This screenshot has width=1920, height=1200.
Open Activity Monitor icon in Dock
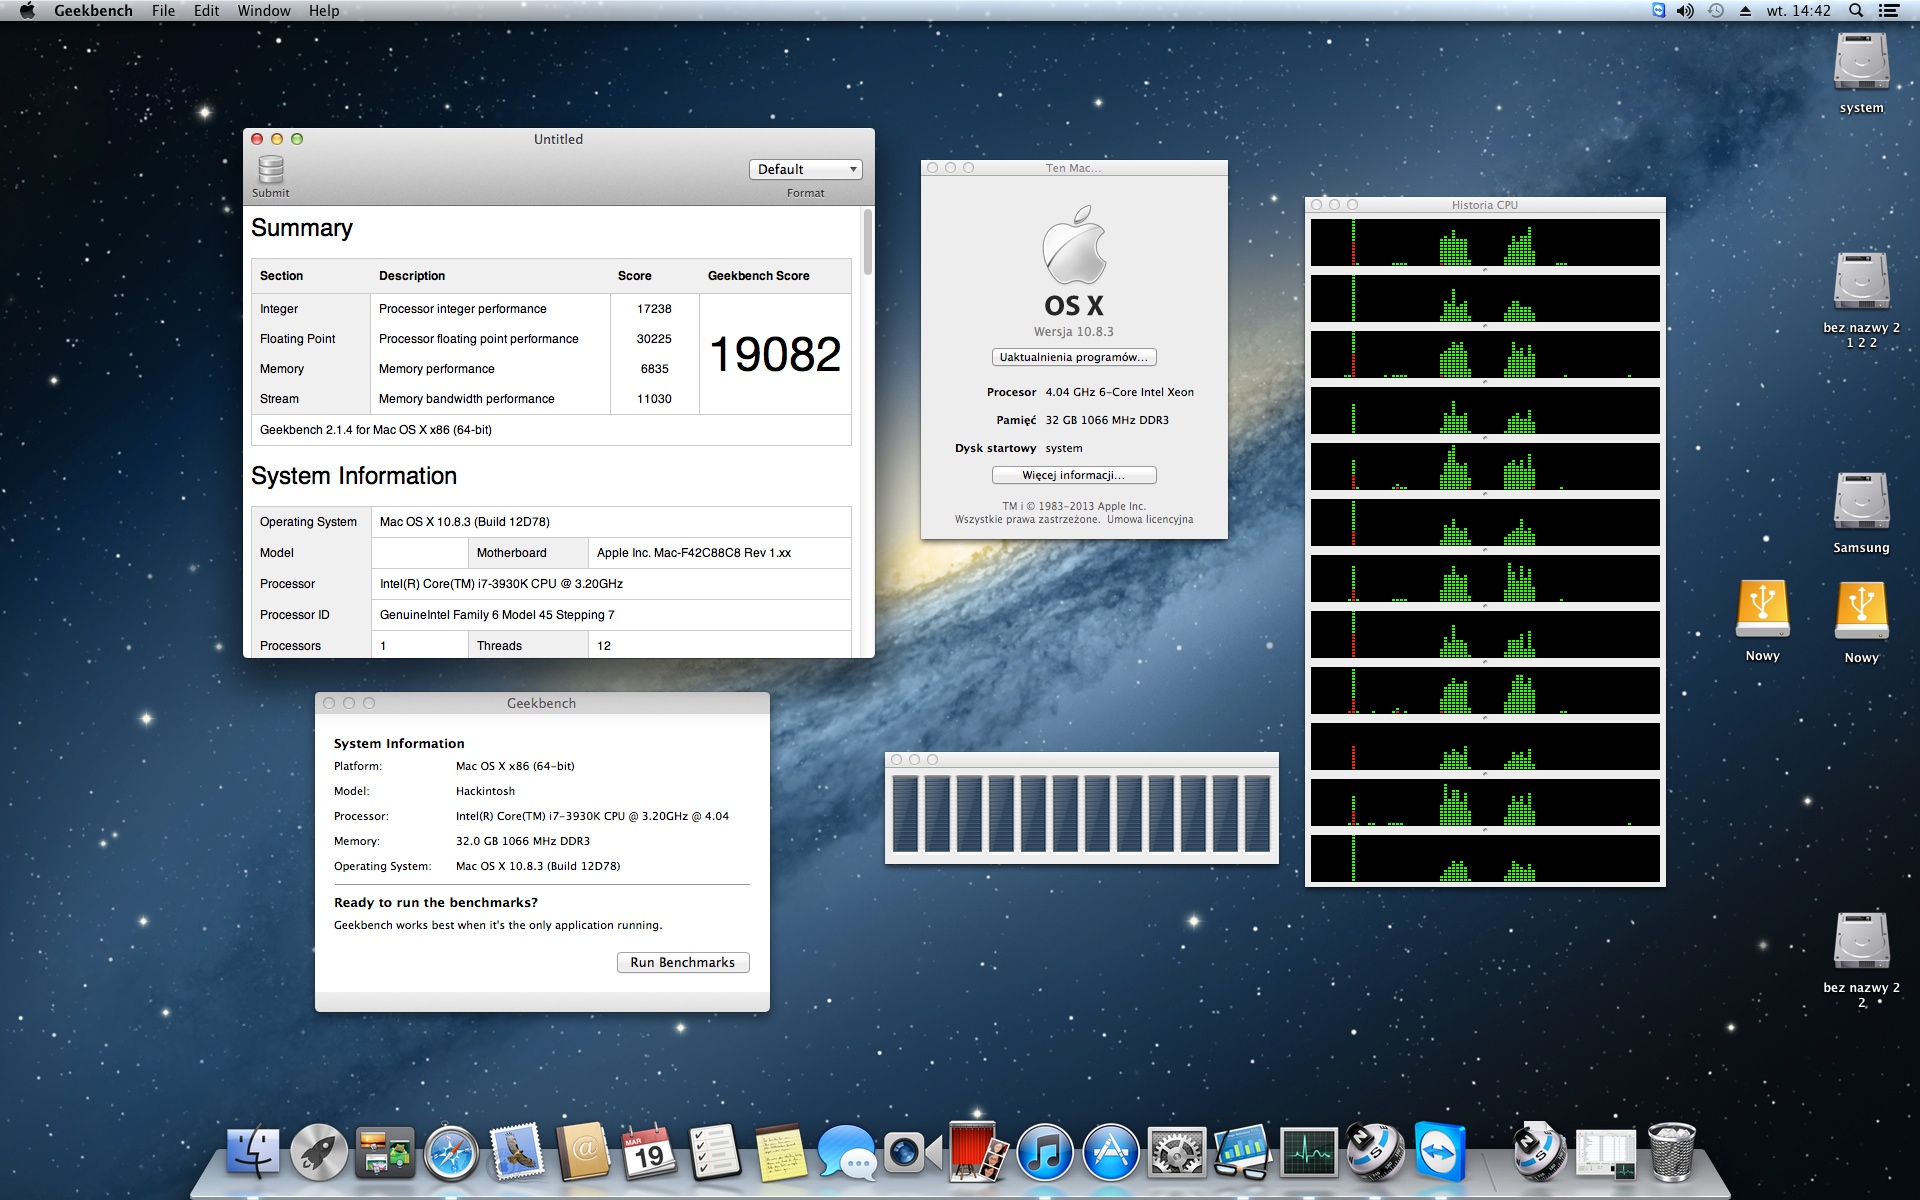1309,1152
